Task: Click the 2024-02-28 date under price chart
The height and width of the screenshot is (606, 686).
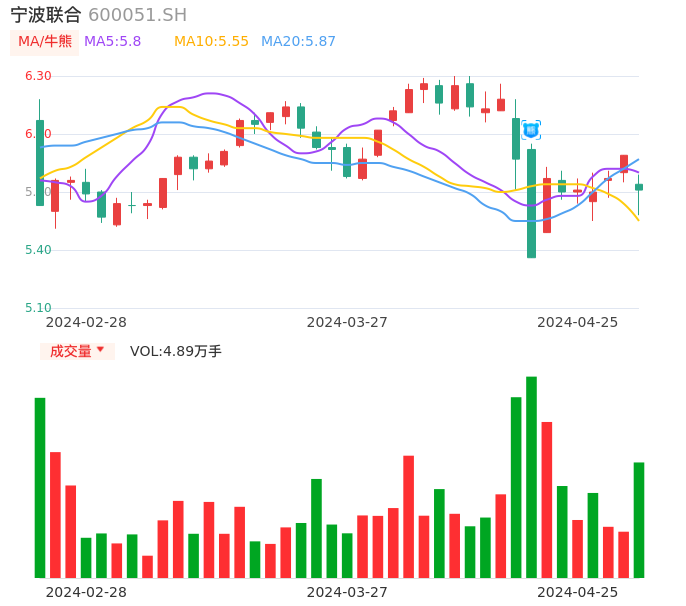Action: point(86,322)
